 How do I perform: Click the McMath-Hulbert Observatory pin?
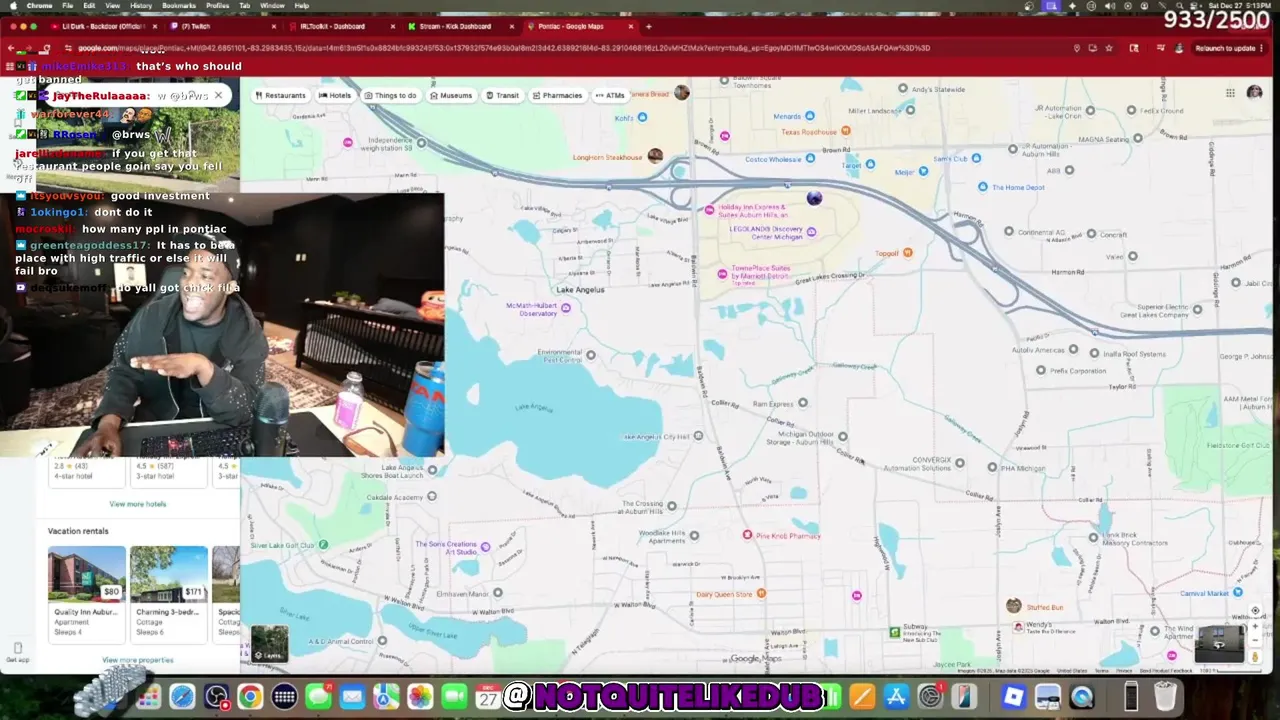pyautogui.click(x=566, y=308)
